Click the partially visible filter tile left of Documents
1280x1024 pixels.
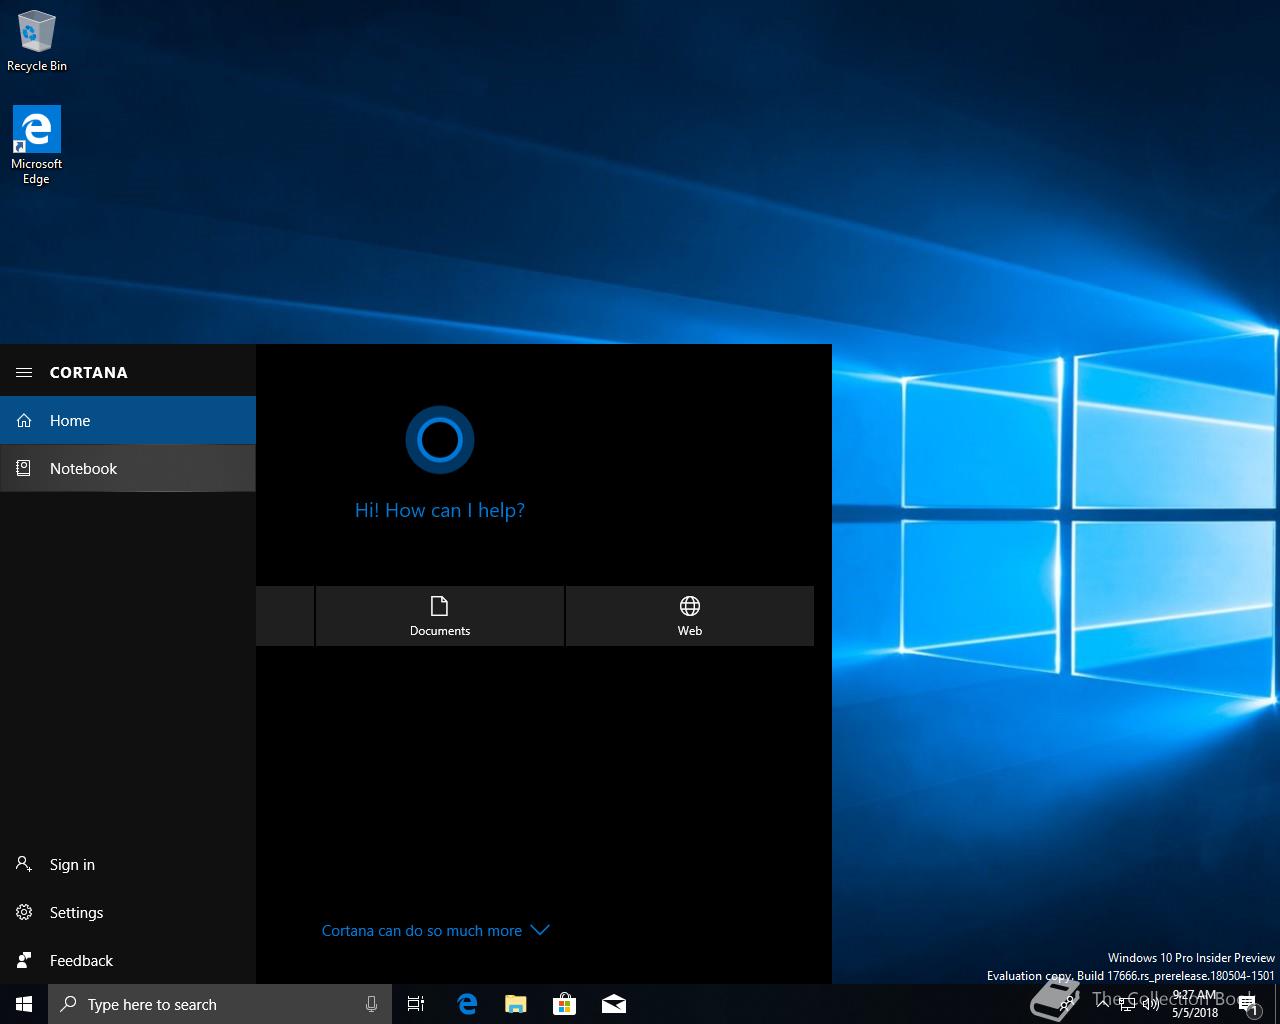(x=285, y=616)
